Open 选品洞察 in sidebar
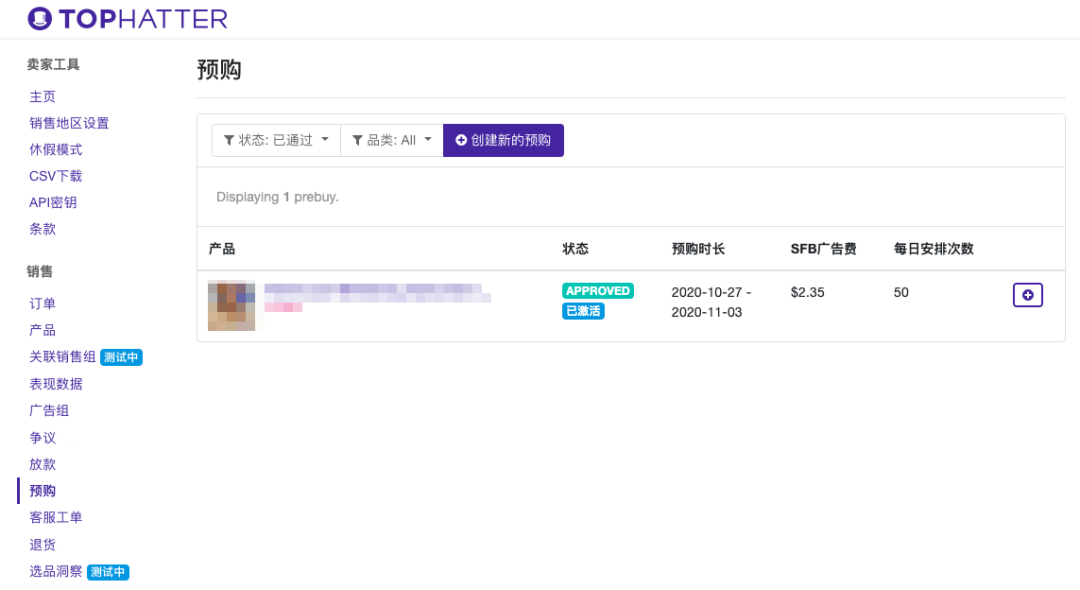Image resolution: width=1080 pixels, height=590 pixels. 55,571
